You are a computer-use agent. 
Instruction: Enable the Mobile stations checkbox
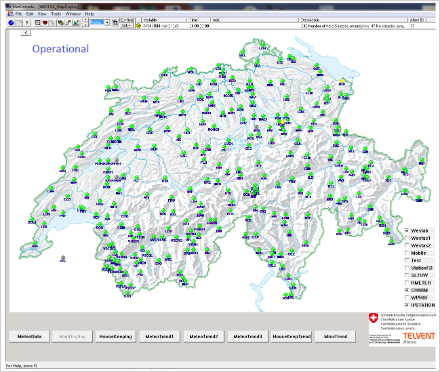pyautogui.click(x=407, y=253)
